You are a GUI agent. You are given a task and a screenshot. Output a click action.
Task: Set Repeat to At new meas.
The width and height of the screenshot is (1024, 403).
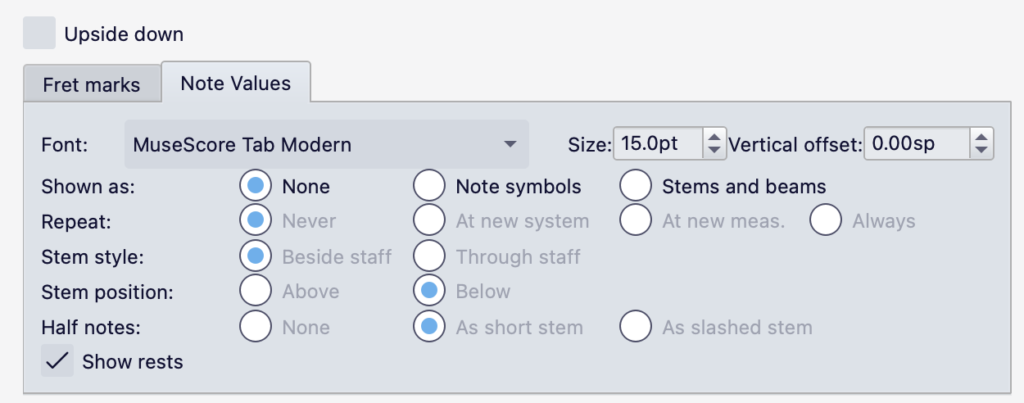(x=635, y=221)
